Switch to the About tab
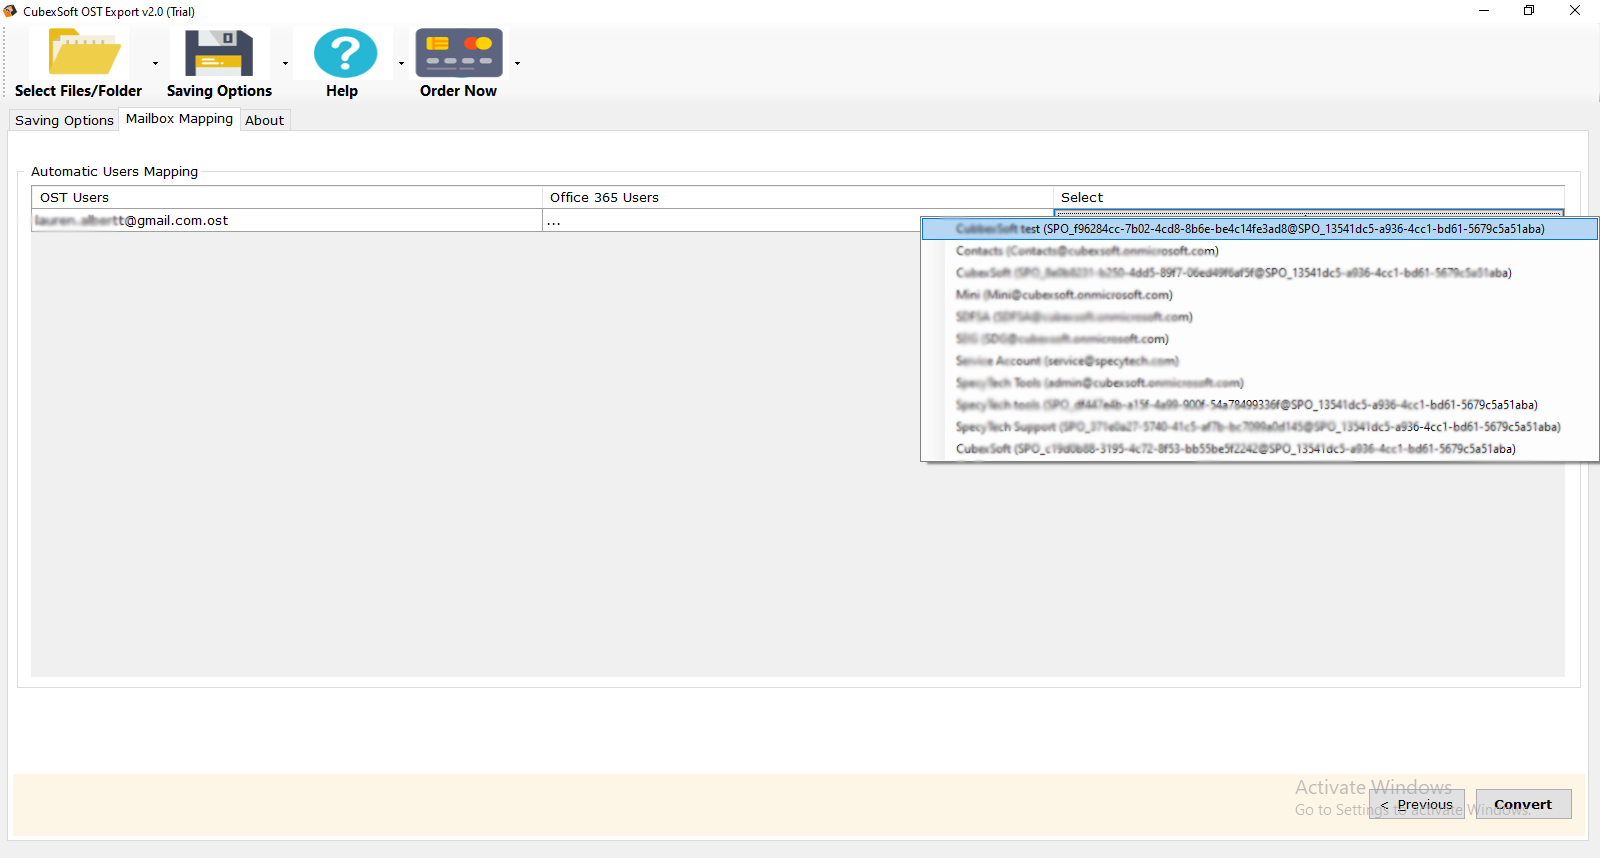Image resolution: width=1600 pixels, height=858 pixels. [264, 120]
